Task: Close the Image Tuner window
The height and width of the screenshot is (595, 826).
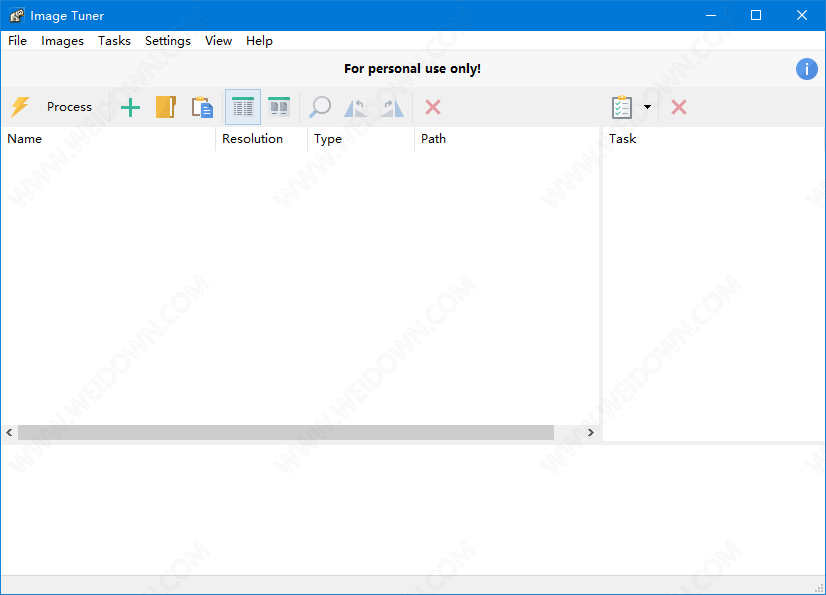Action: pos(802,15)
